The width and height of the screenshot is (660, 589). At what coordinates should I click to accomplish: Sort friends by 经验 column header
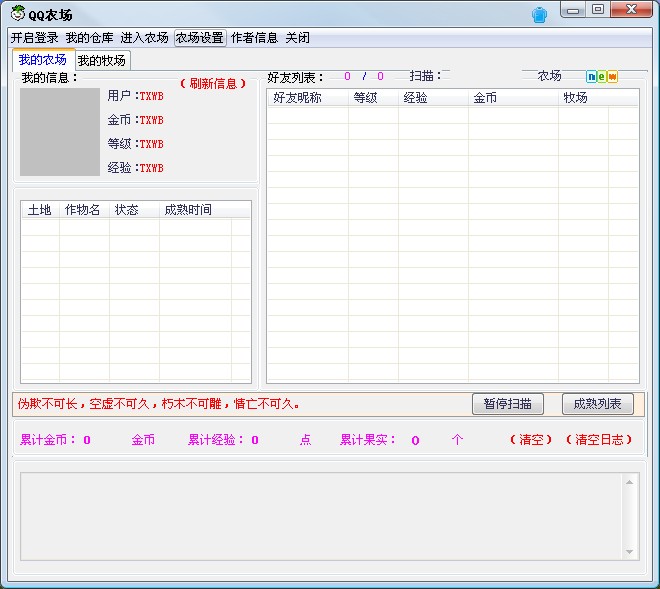point(433,98)
